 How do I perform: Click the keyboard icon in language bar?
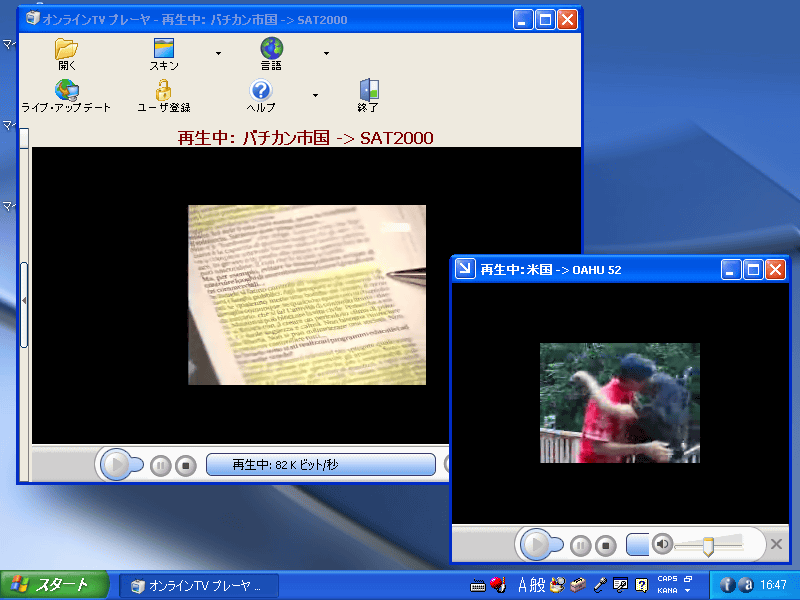[478, 586]
